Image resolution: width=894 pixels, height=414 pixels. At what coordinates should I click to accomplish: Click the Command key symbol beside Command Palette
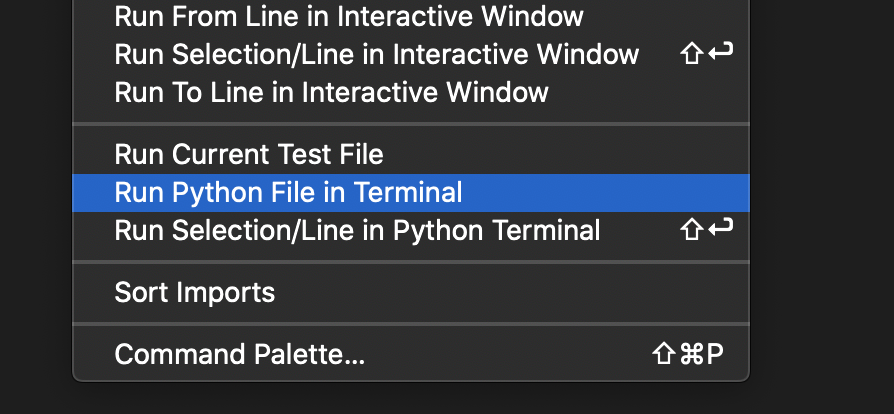688,354
